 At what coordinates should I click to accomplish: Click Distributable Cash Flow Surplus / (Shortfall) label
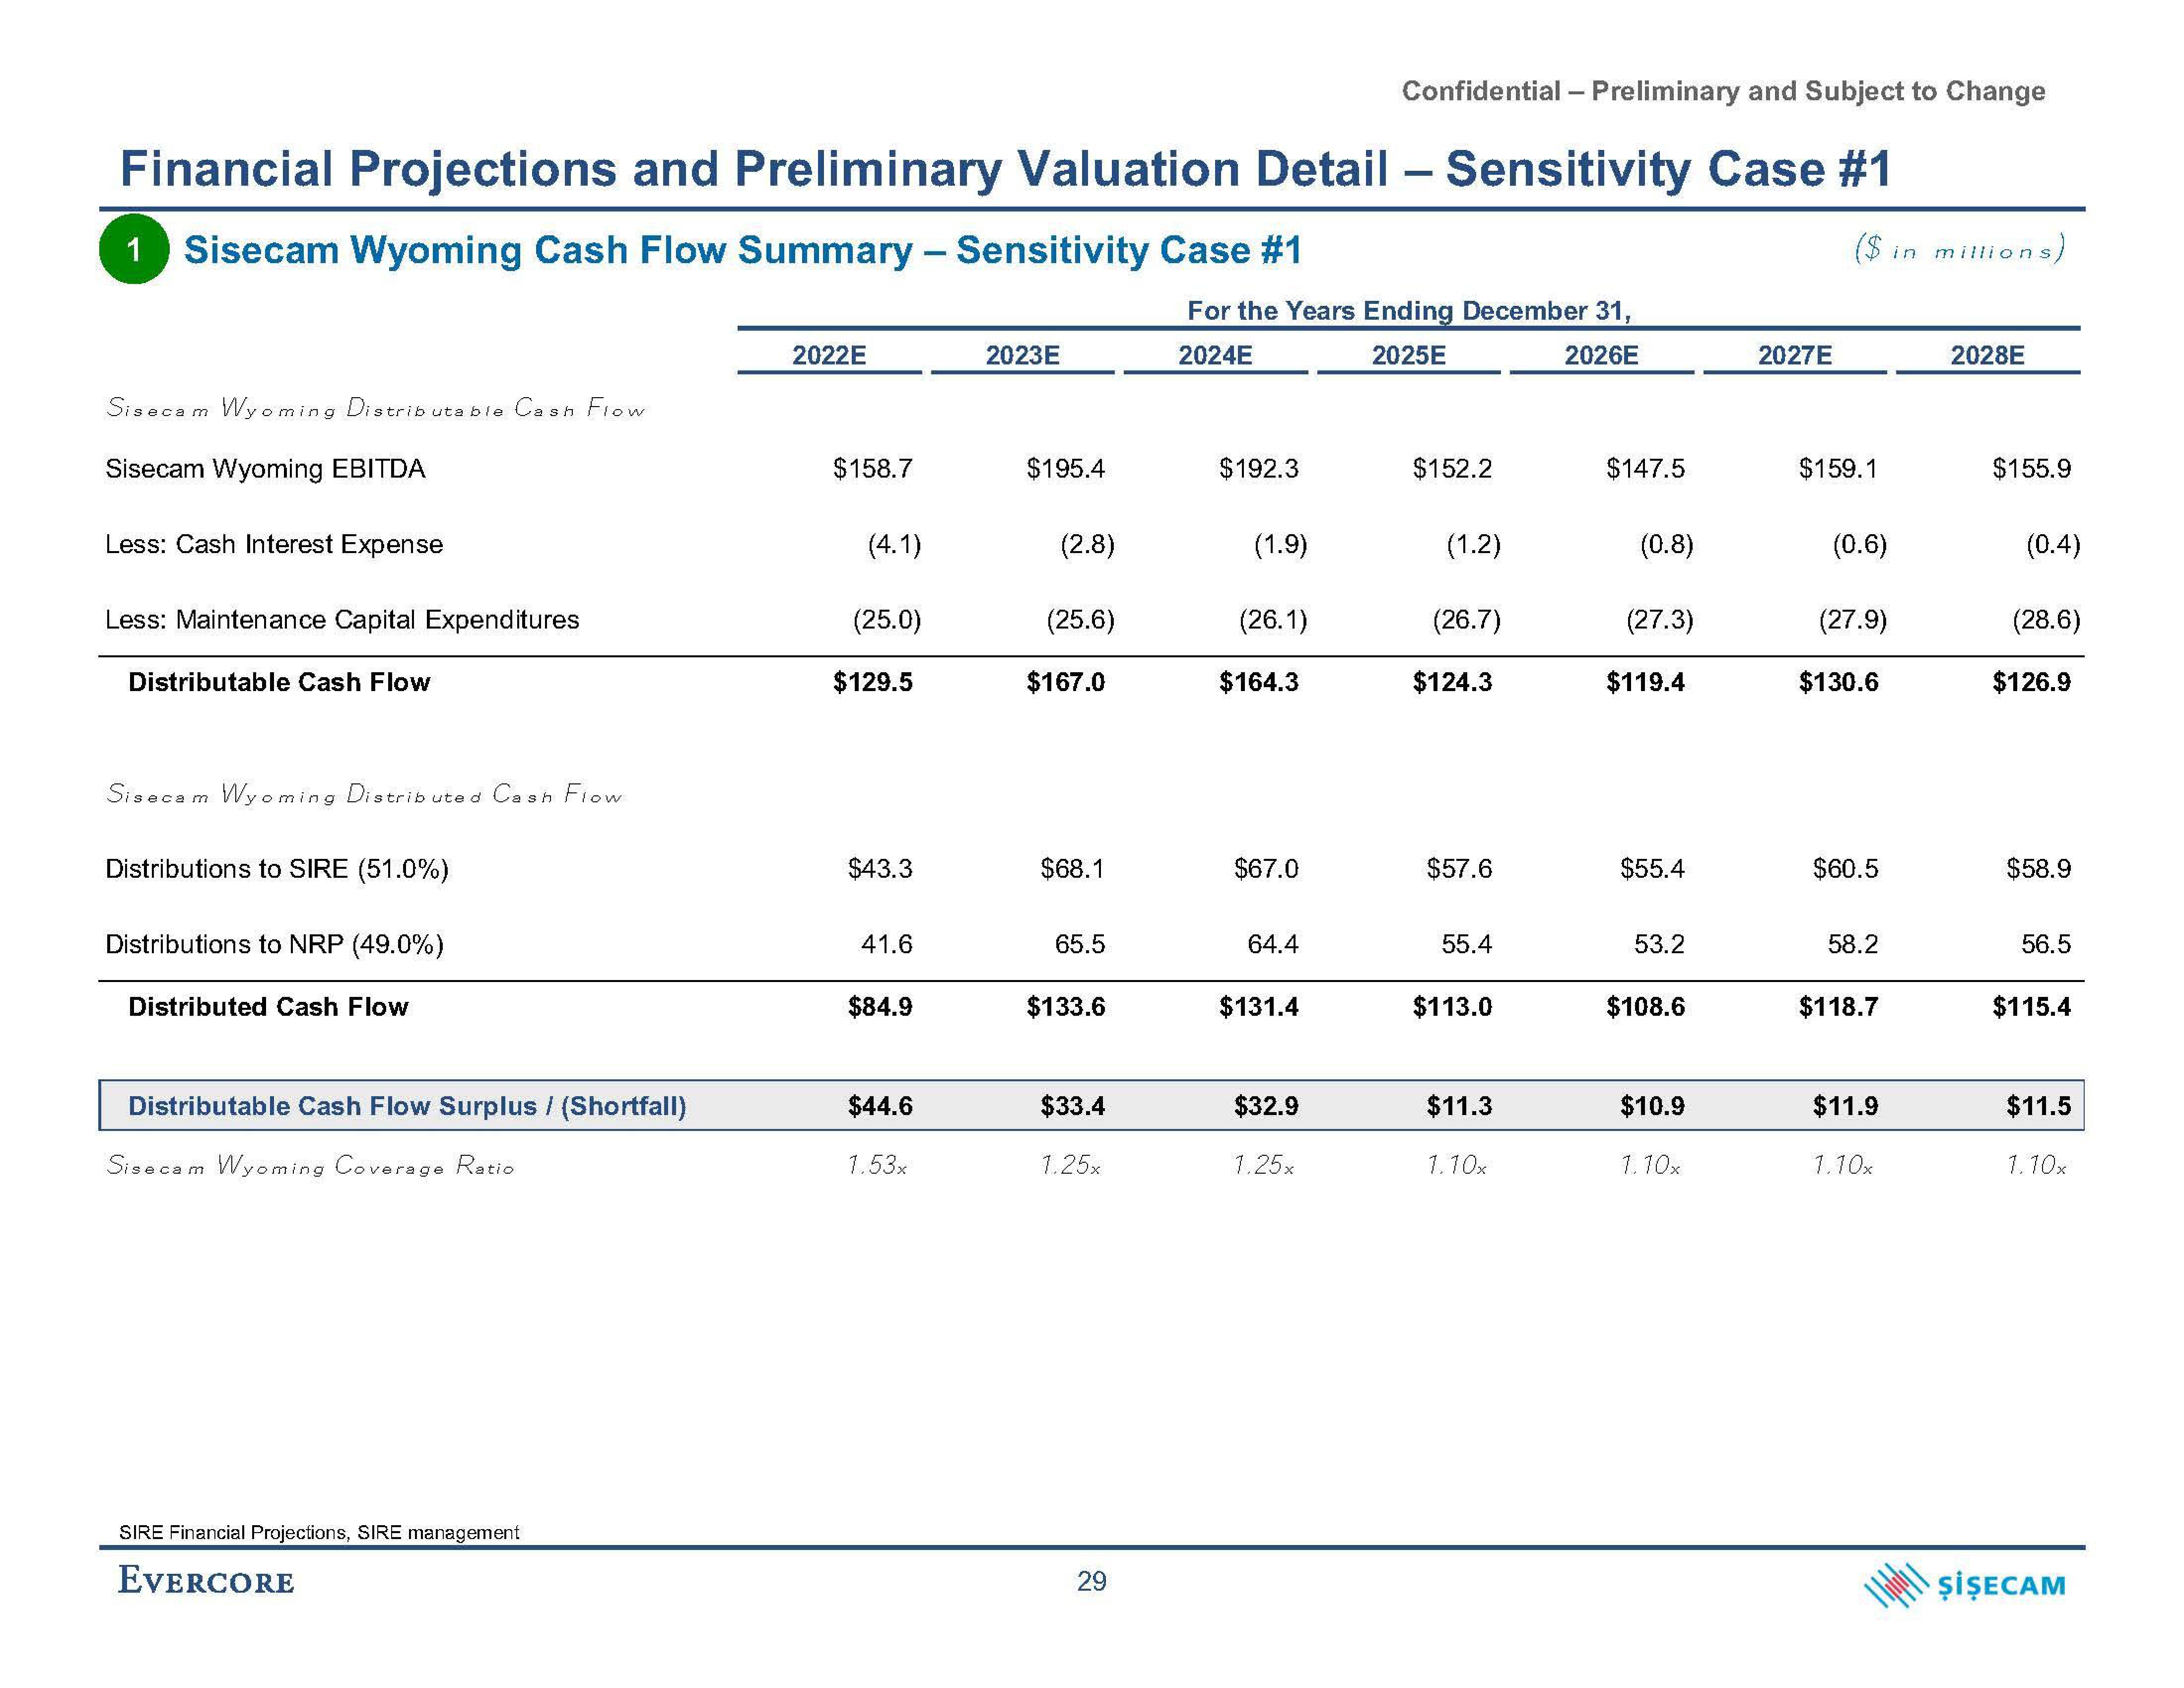(407, 1106)
